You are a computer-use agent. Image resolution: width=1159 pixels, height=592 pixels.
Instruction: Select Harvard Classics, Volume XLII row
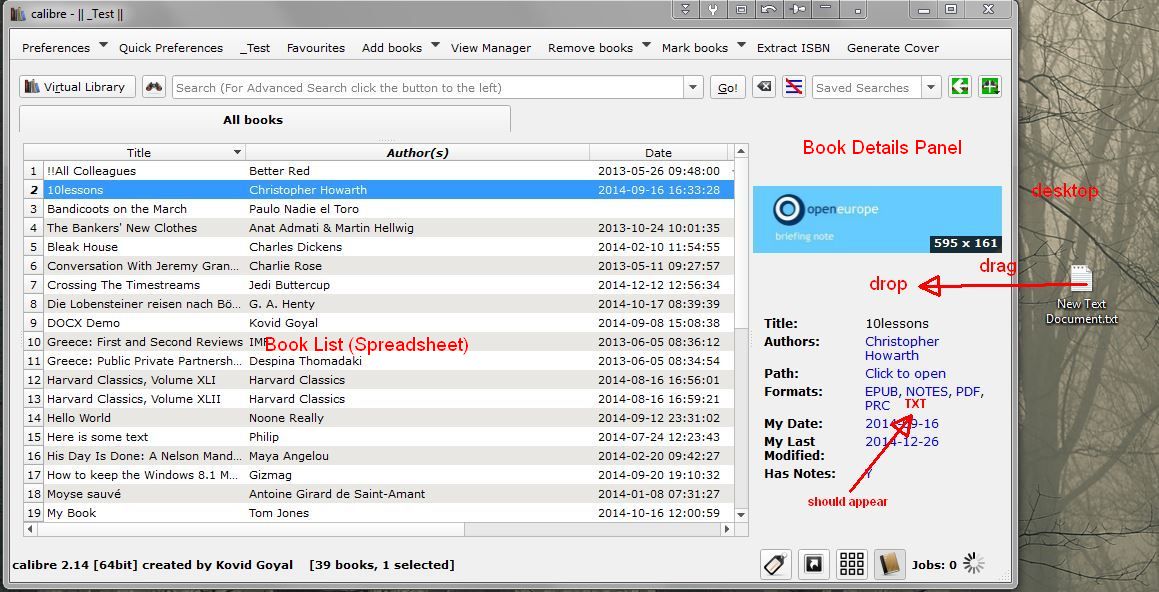pyautogui.click(x=378, y=399)
